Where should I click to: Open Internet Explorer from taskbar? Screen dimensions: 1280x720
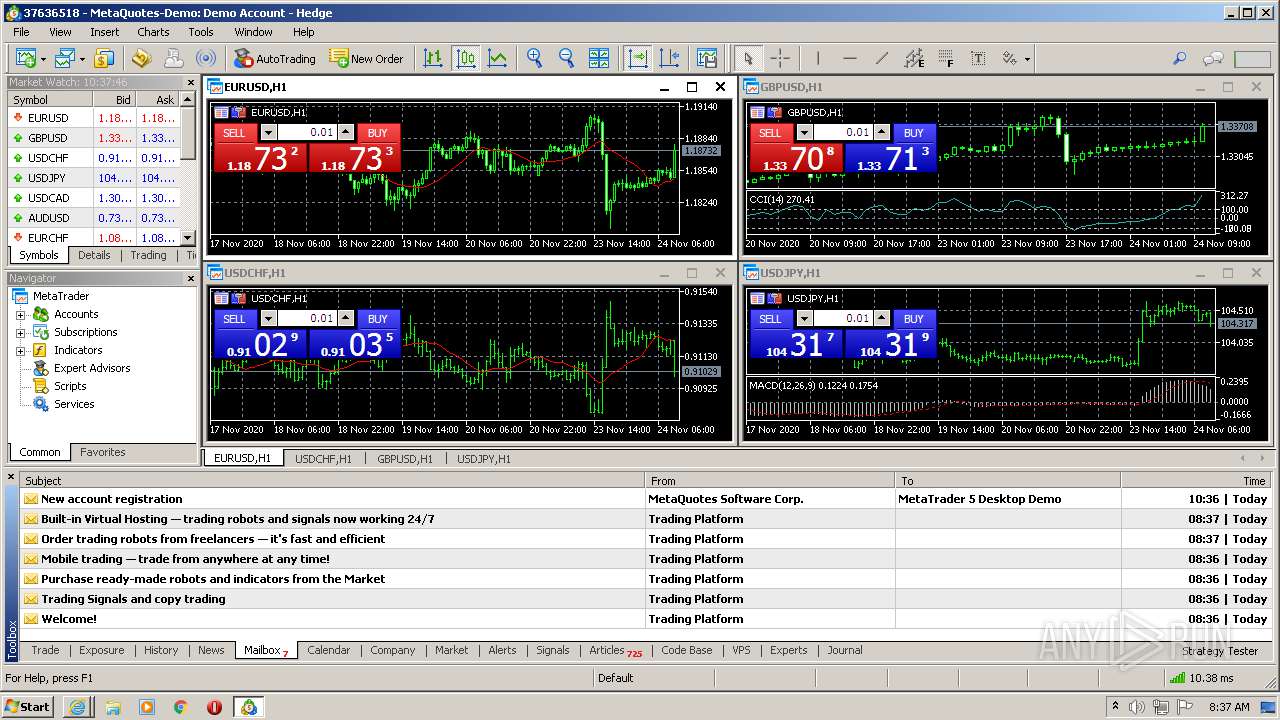tap(77, 706)
